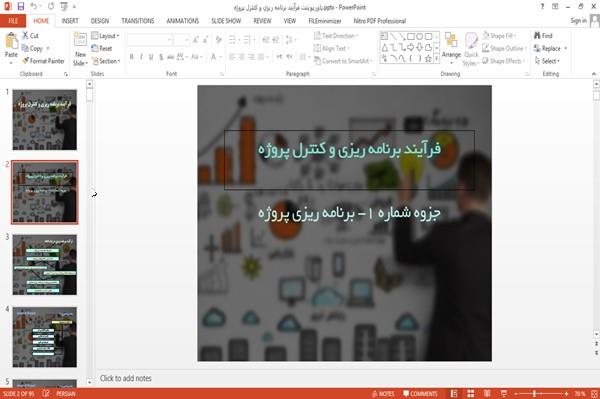Click Replace in Editing group
The width and height of the screenshot is (600, 399).
pyautogui.click(x=550, y=48)
